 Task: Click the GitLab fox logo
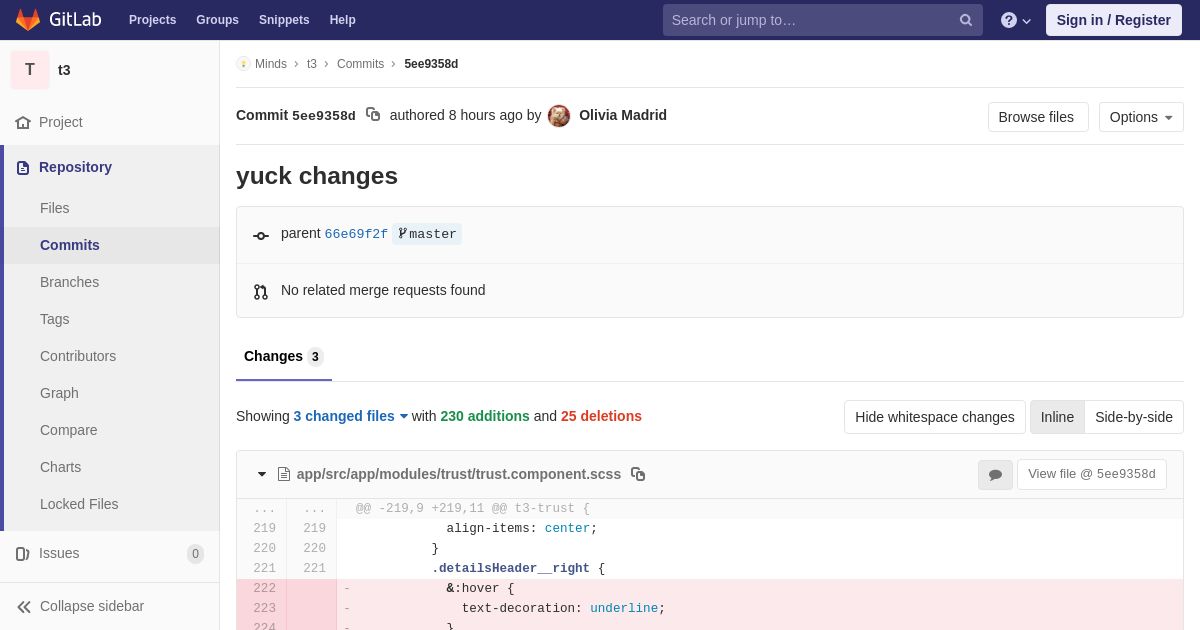28,20
